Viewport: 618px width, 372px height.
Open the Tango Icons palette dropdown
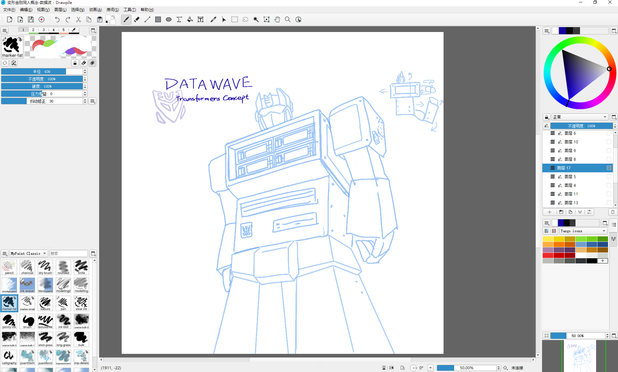click(583, 231)
